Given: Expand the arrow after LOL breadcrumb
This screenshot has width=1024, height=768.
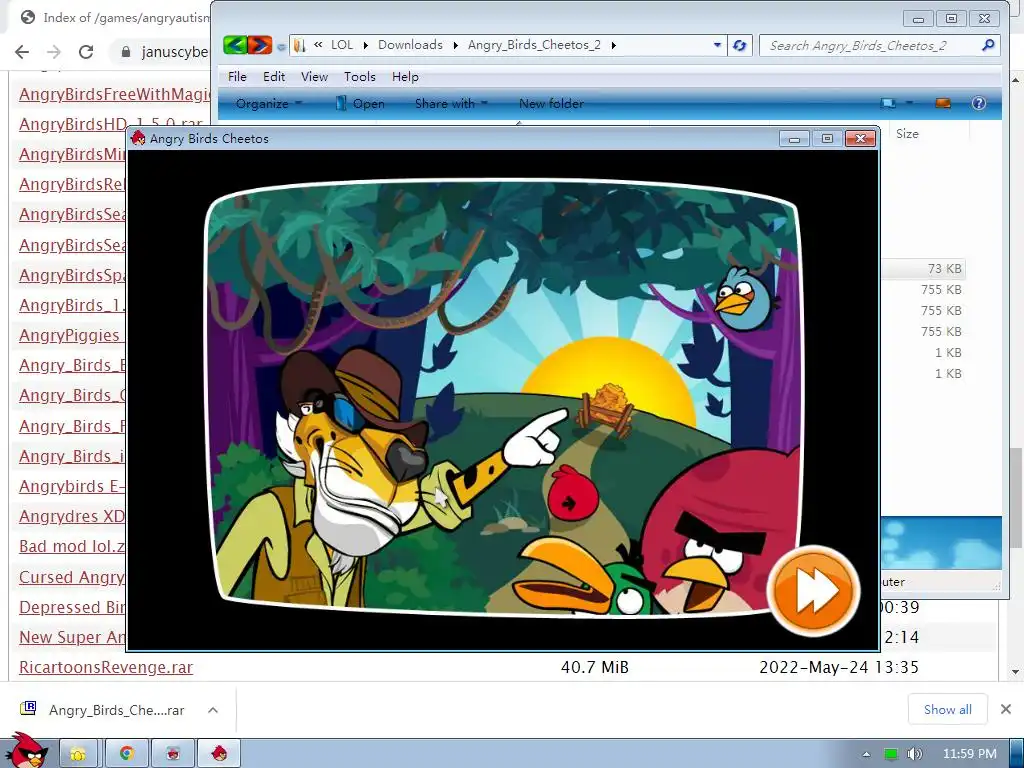Looking at the screenshot, I should (x=365, y=45).
